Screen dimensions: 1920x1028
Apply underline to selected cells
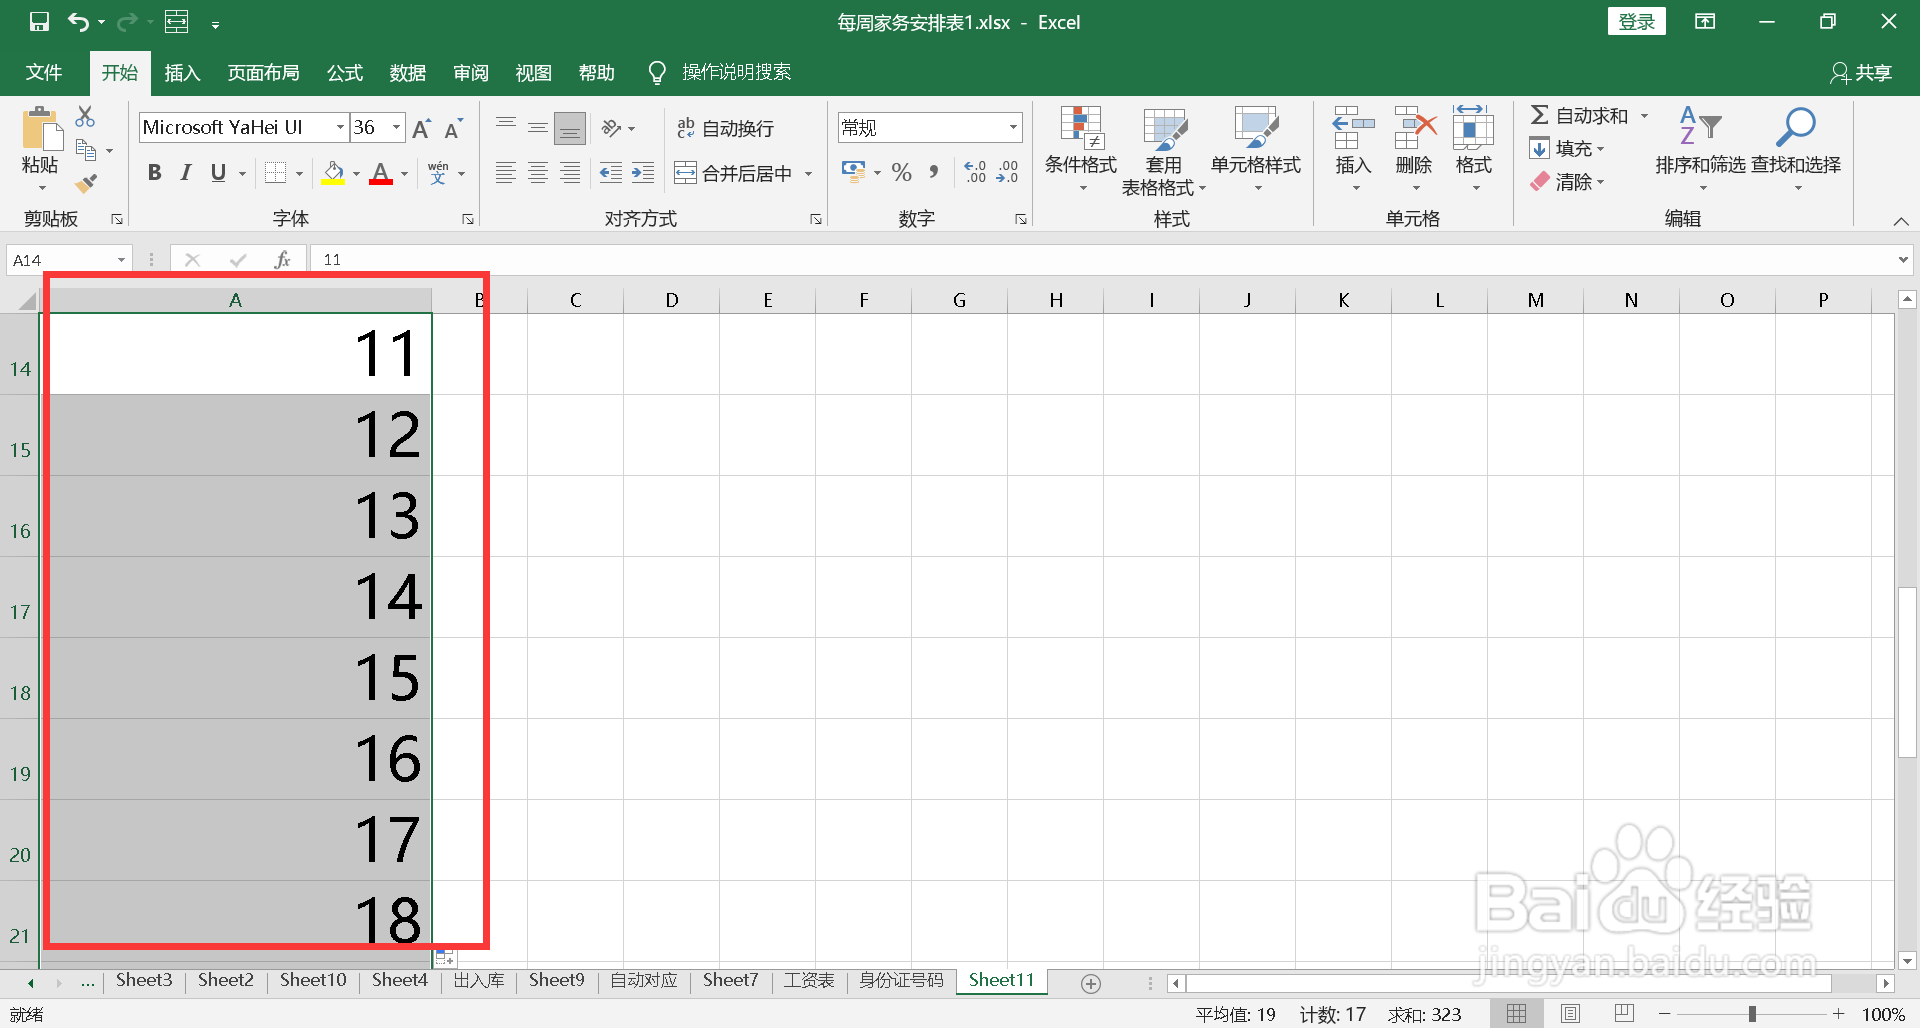click(x=218, y=172)
